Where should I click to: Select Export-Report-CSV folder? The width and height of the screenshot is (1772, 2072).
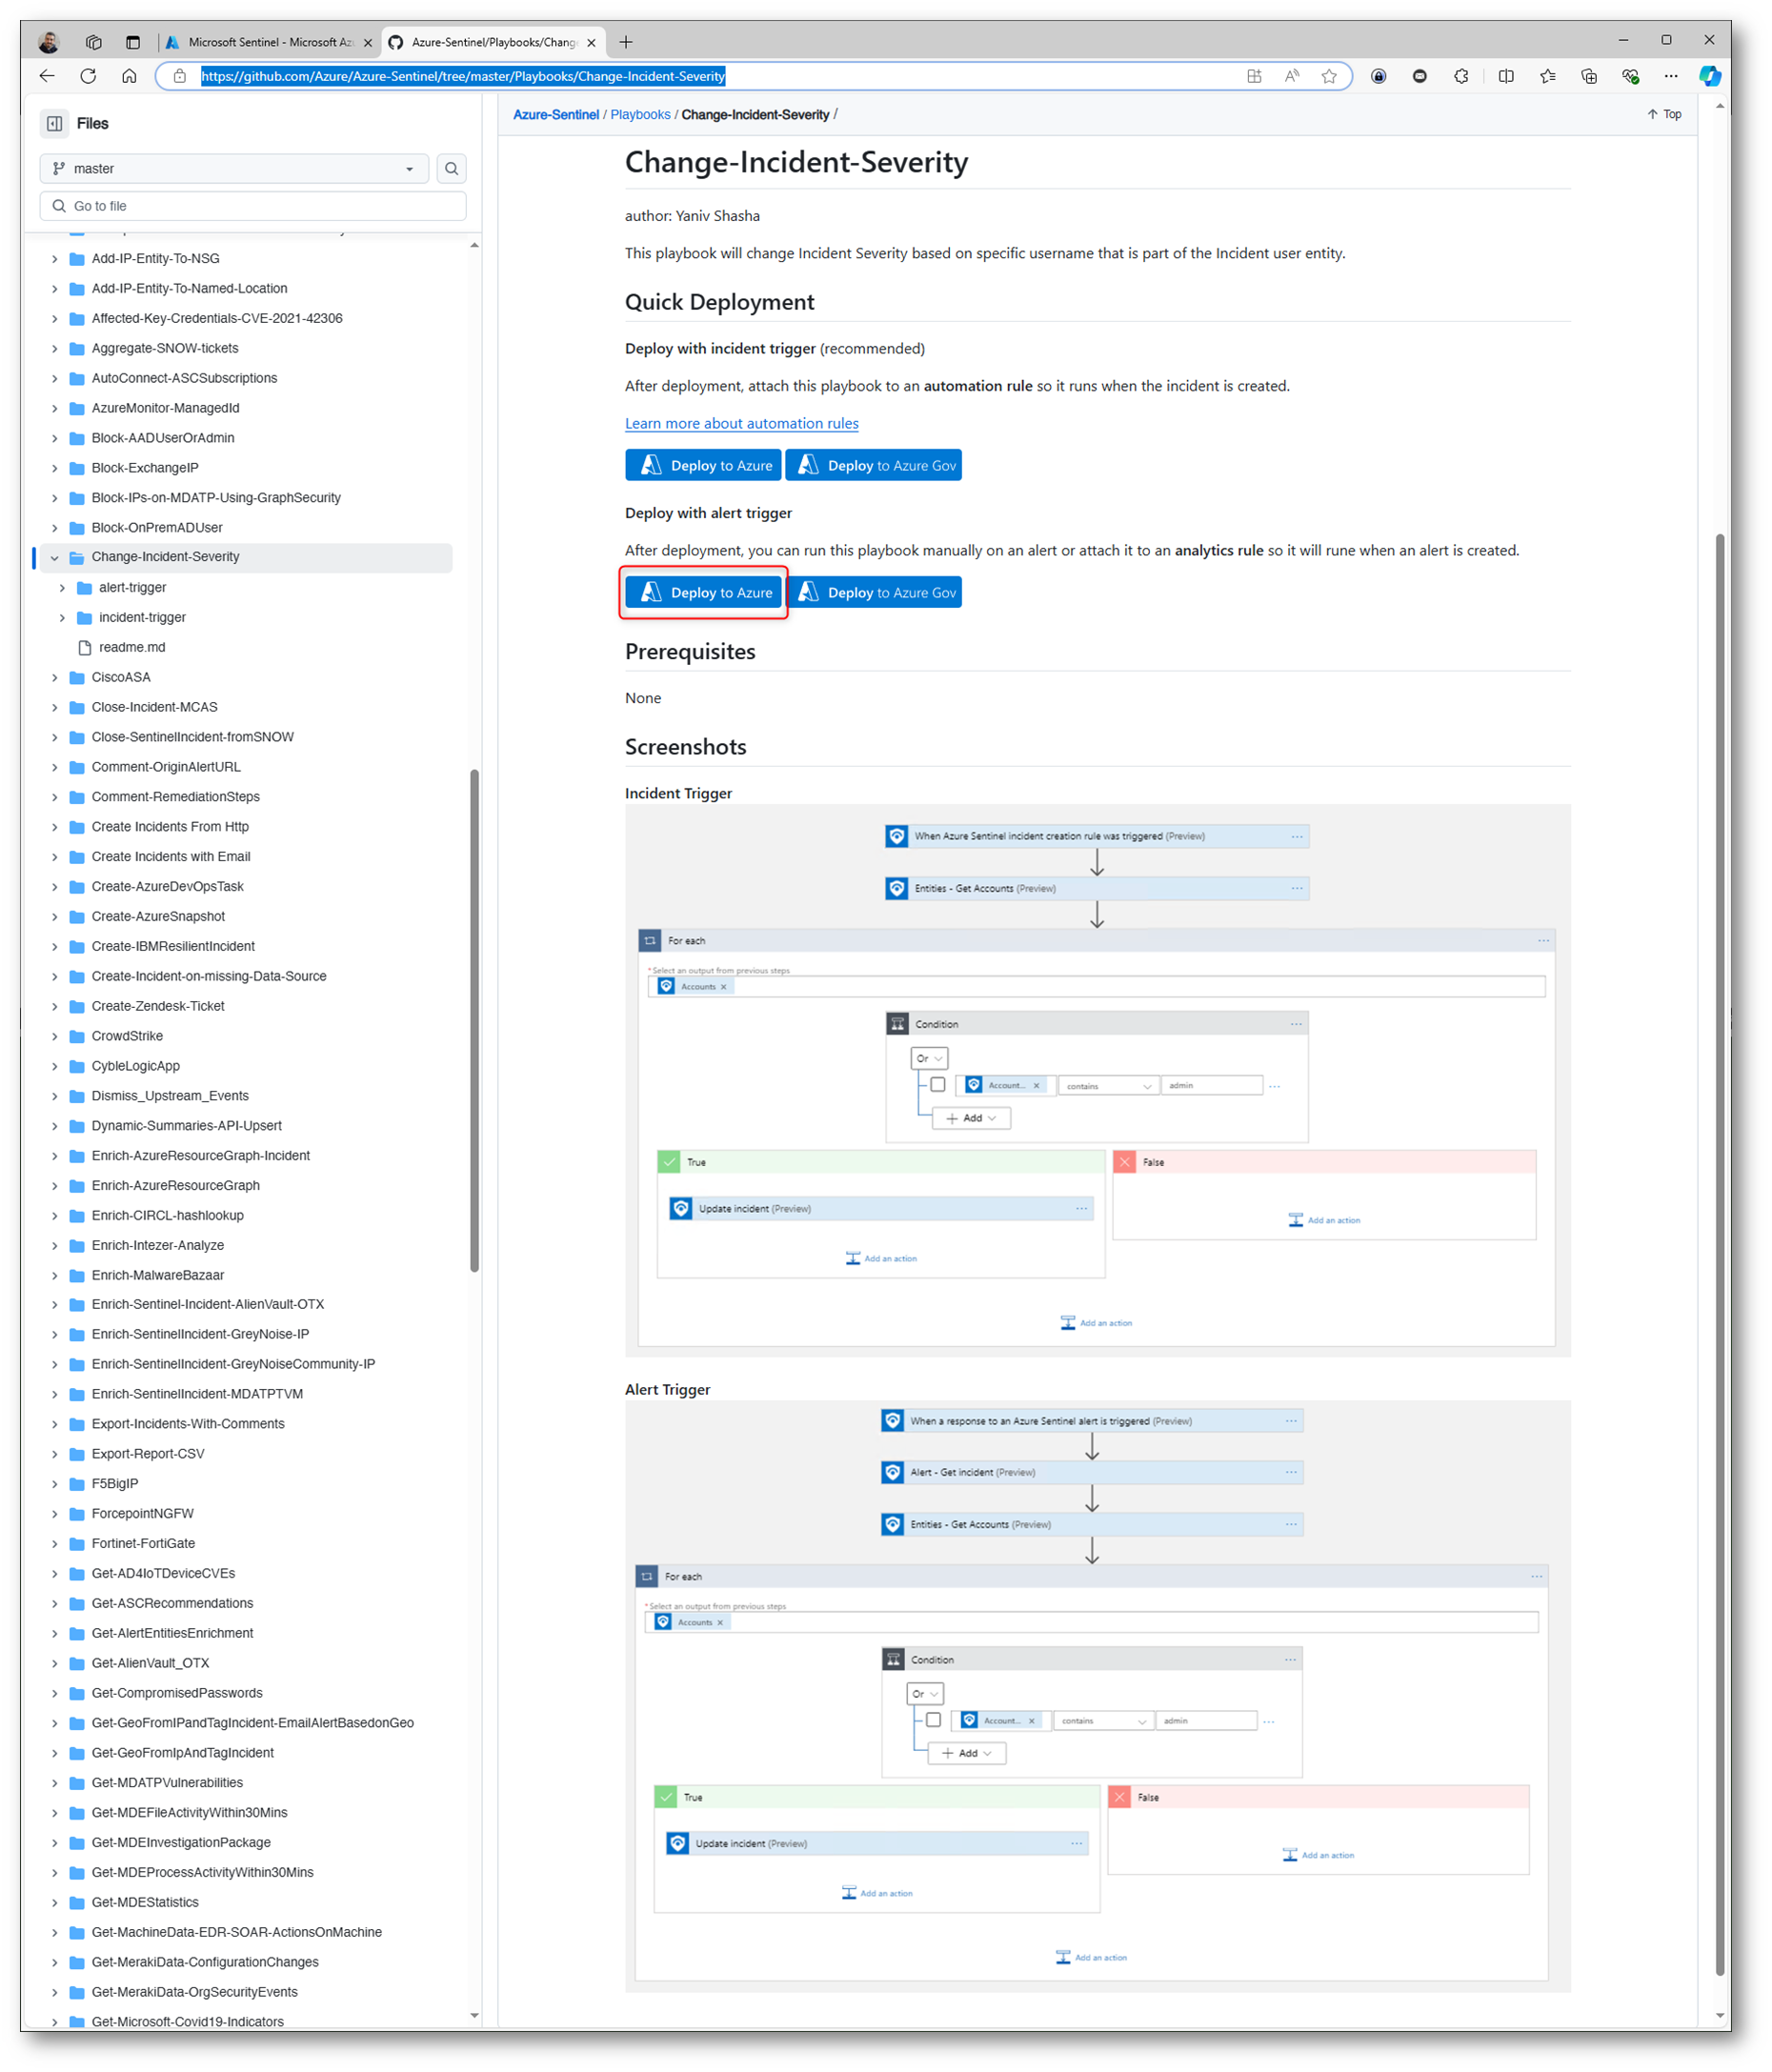point(148,1454)
